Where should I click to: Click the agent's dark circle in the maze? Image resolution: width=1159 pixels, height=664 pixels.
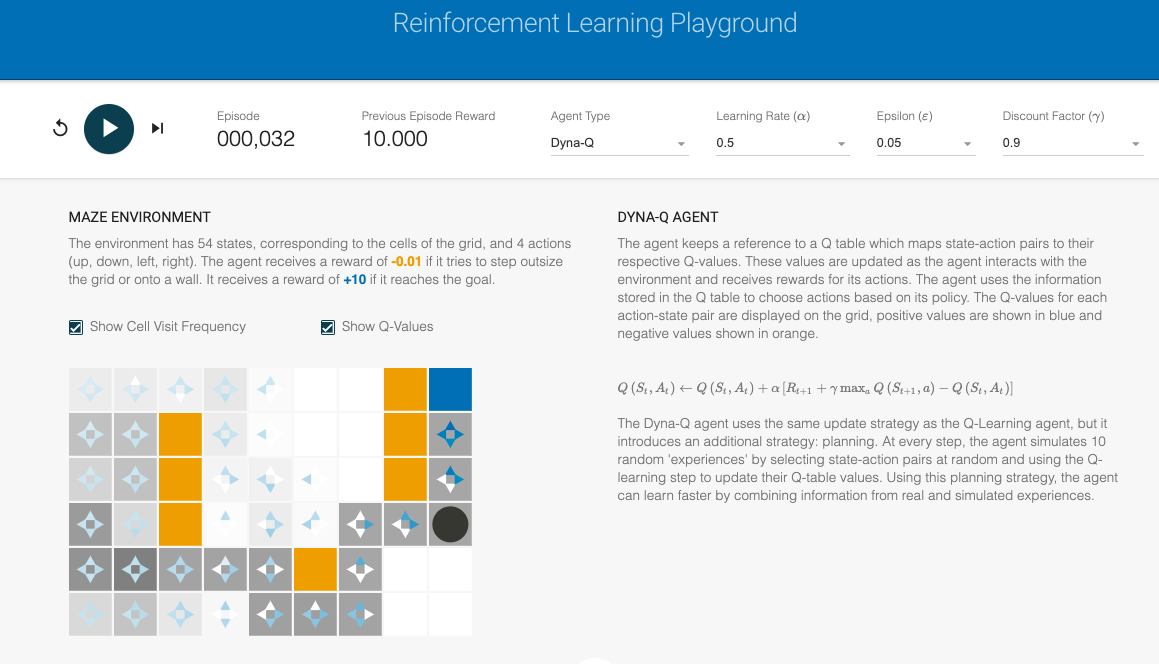point(450,523)
